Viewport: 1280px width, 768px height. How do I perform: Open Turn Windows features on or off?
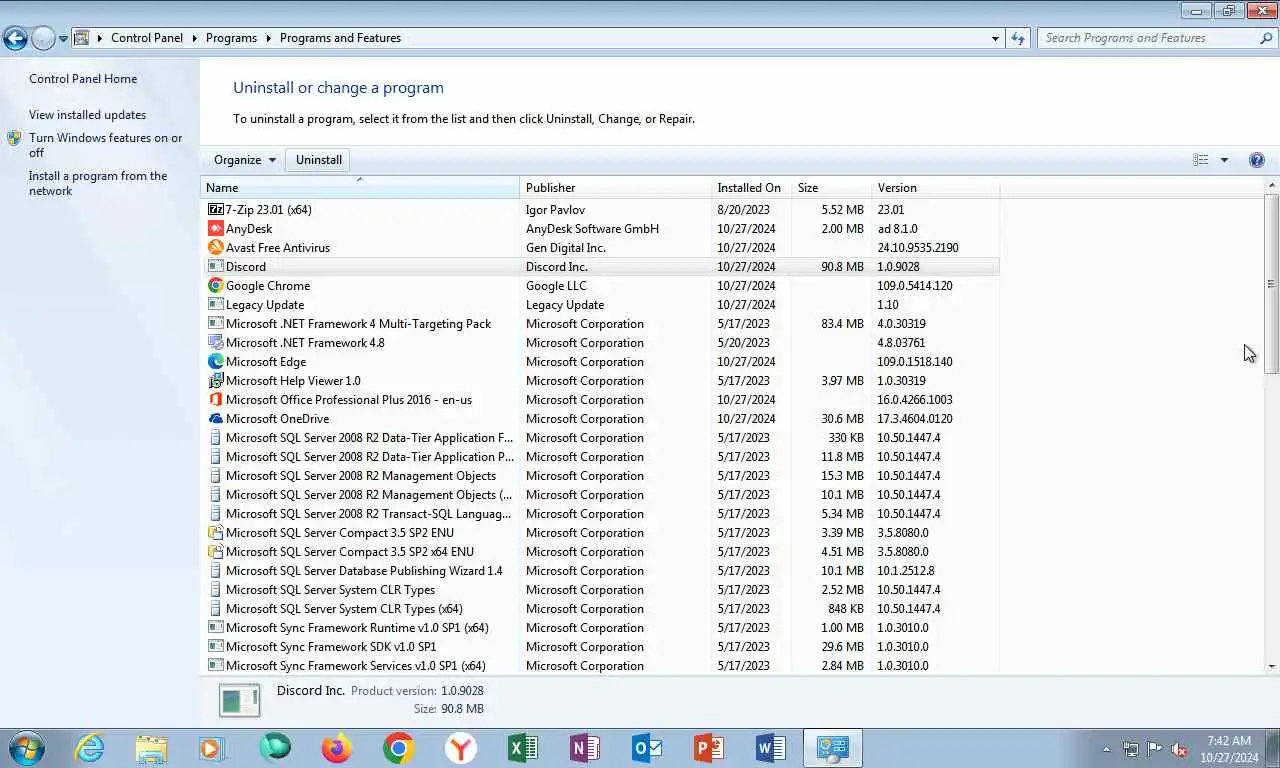(105, 145)
